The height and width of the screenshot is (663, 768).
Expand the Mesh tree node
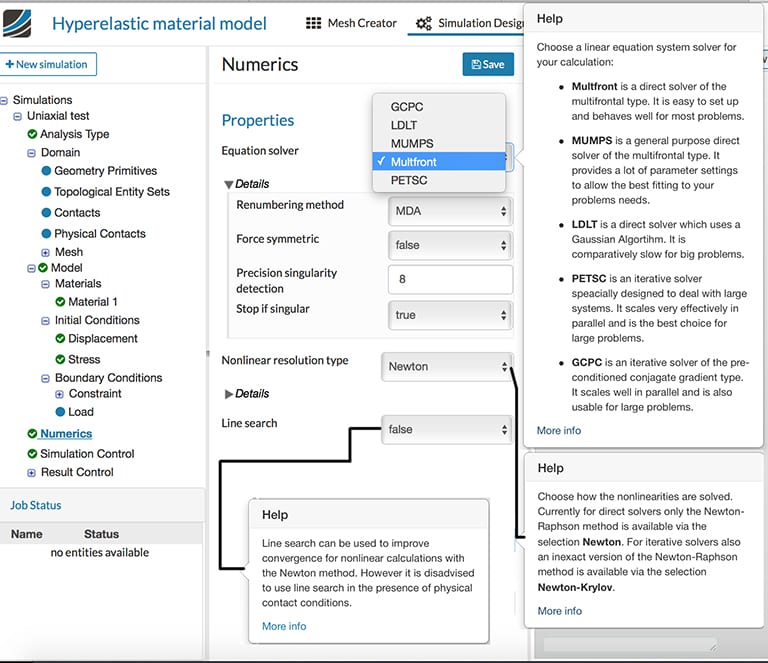[45, 253]
